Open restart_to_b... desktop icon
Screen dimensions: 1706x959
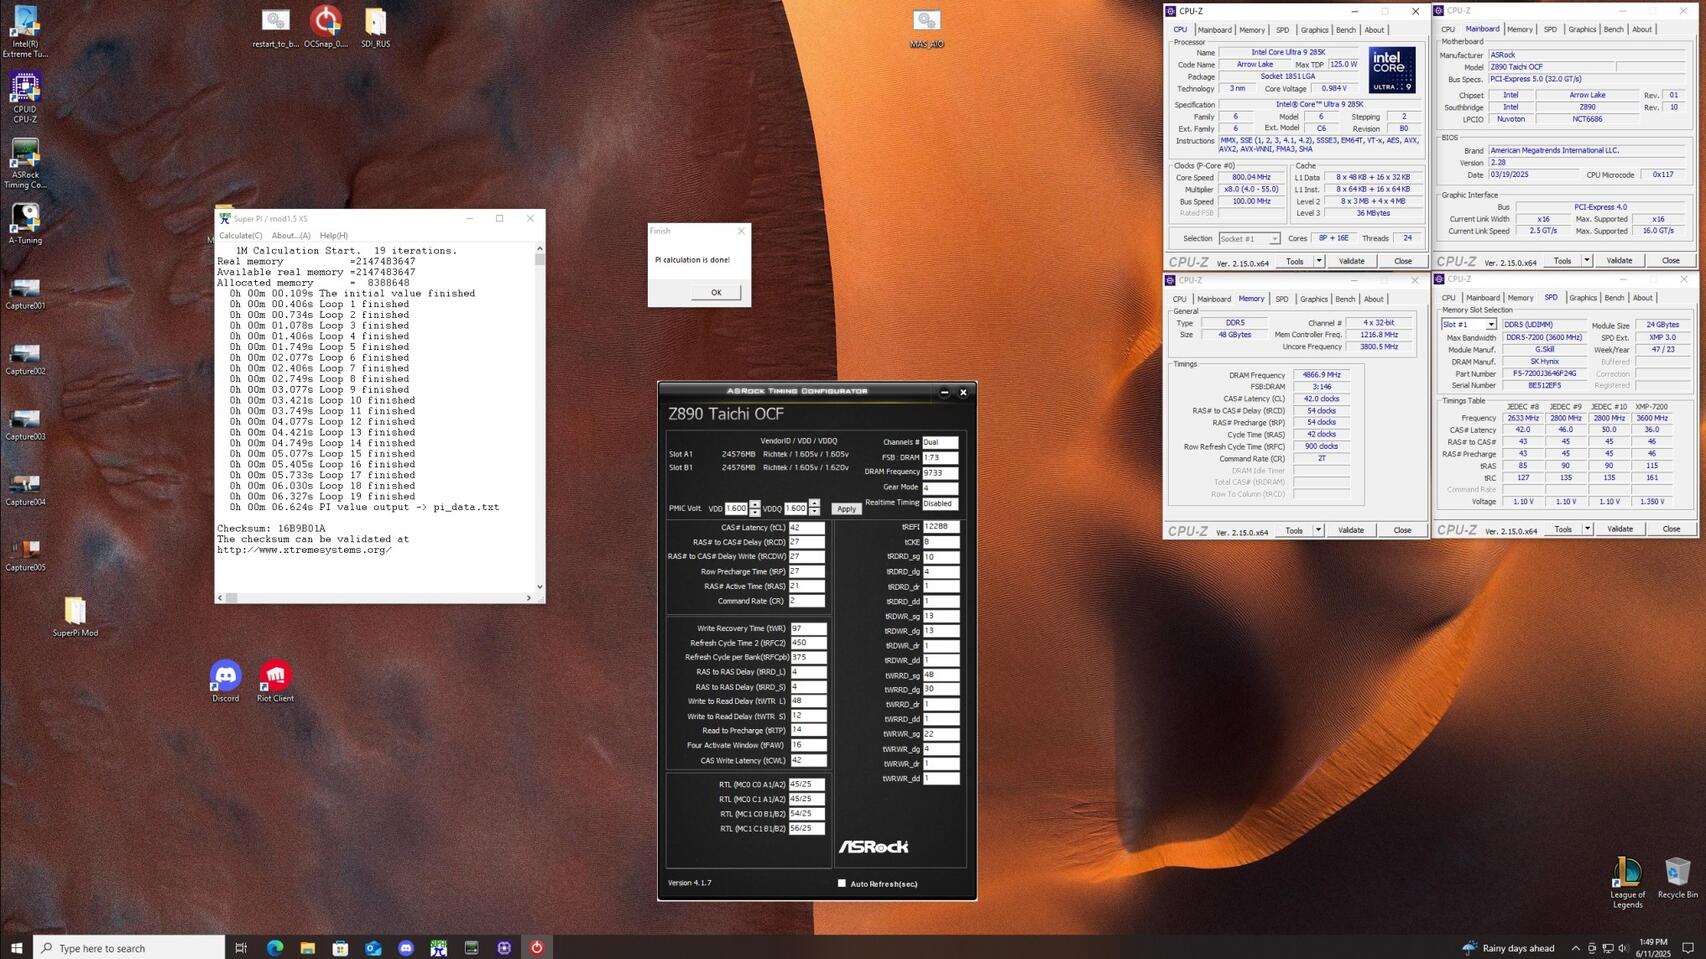click(275, 28)
